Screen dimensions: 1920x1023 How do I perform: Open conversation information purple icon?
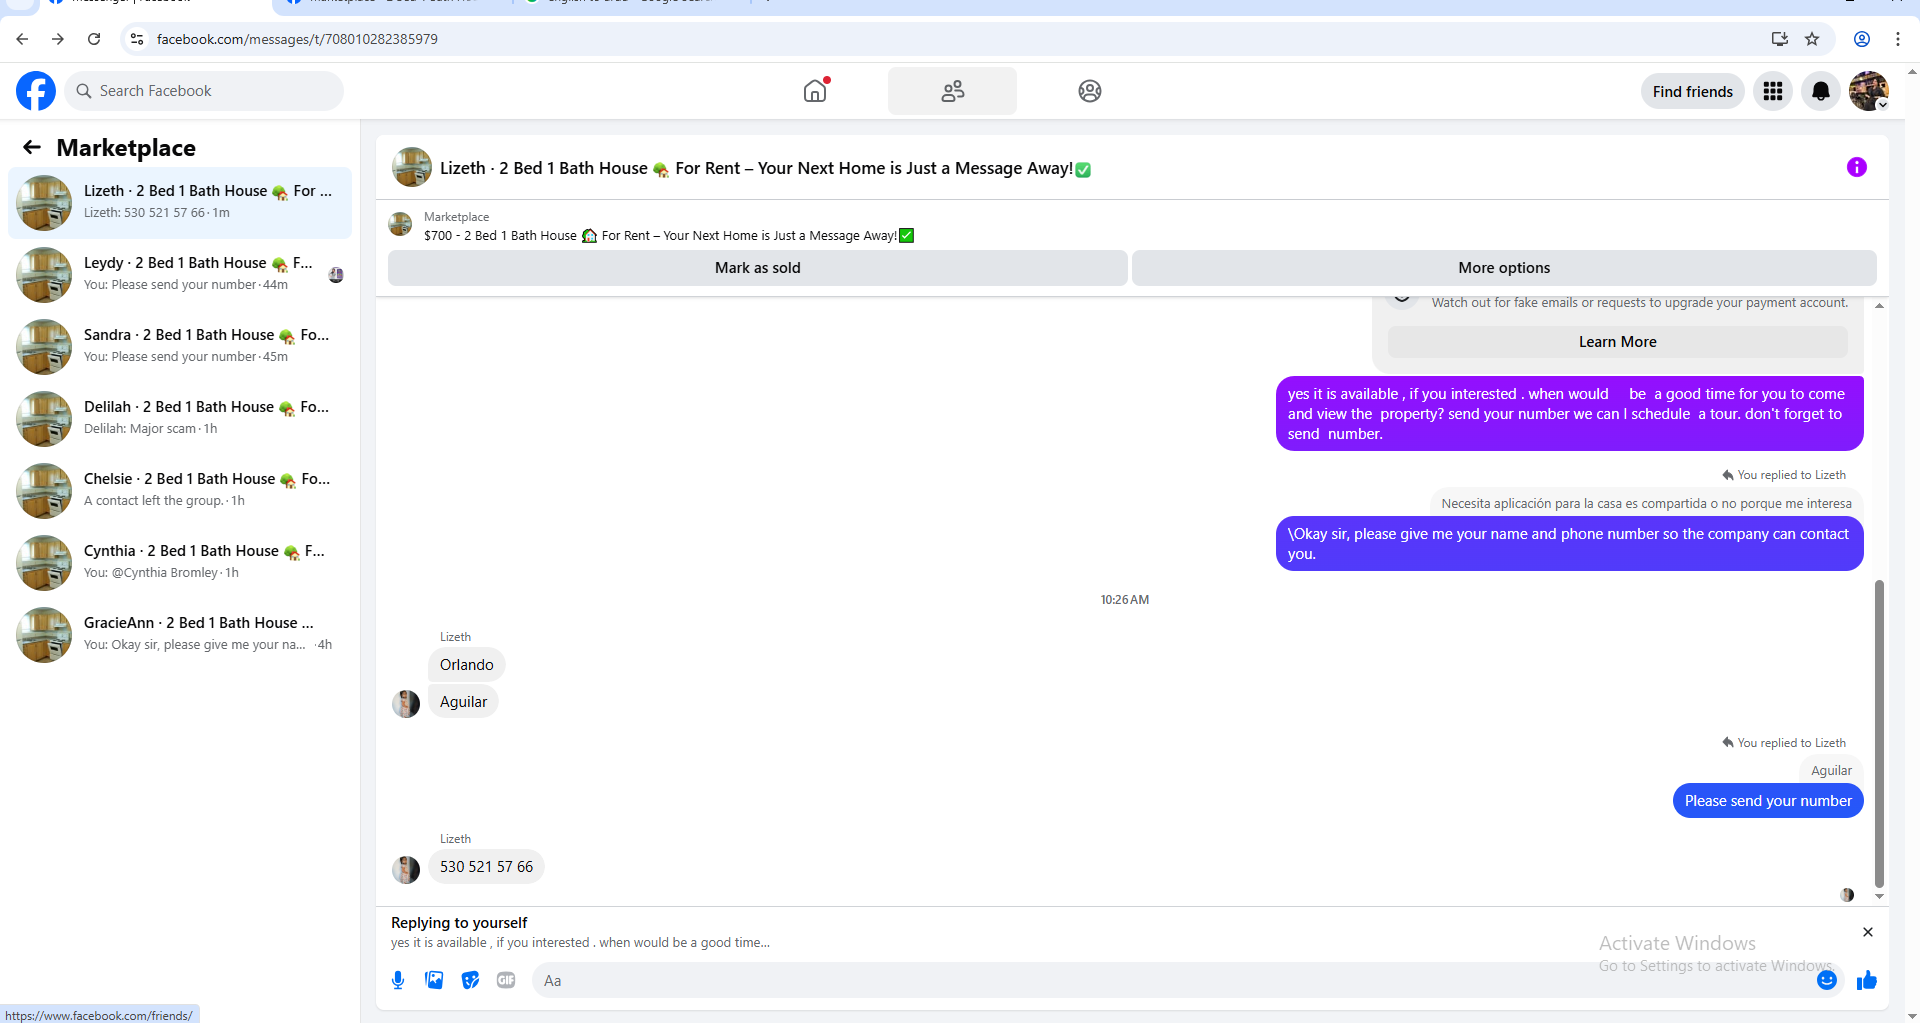coord(1856,168)
